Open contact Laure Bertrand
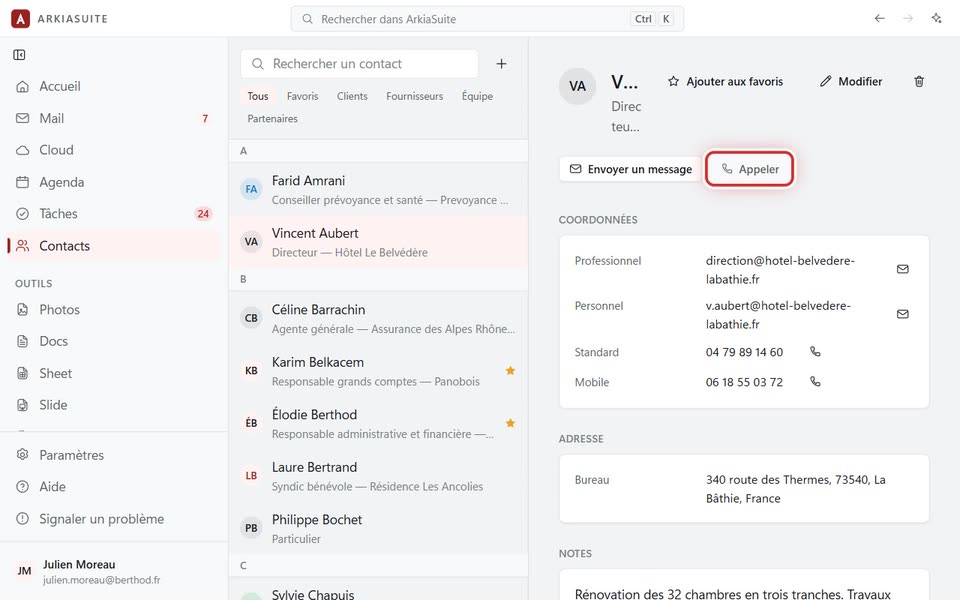The height and width of the screenshot is (600, 960). 378,476
